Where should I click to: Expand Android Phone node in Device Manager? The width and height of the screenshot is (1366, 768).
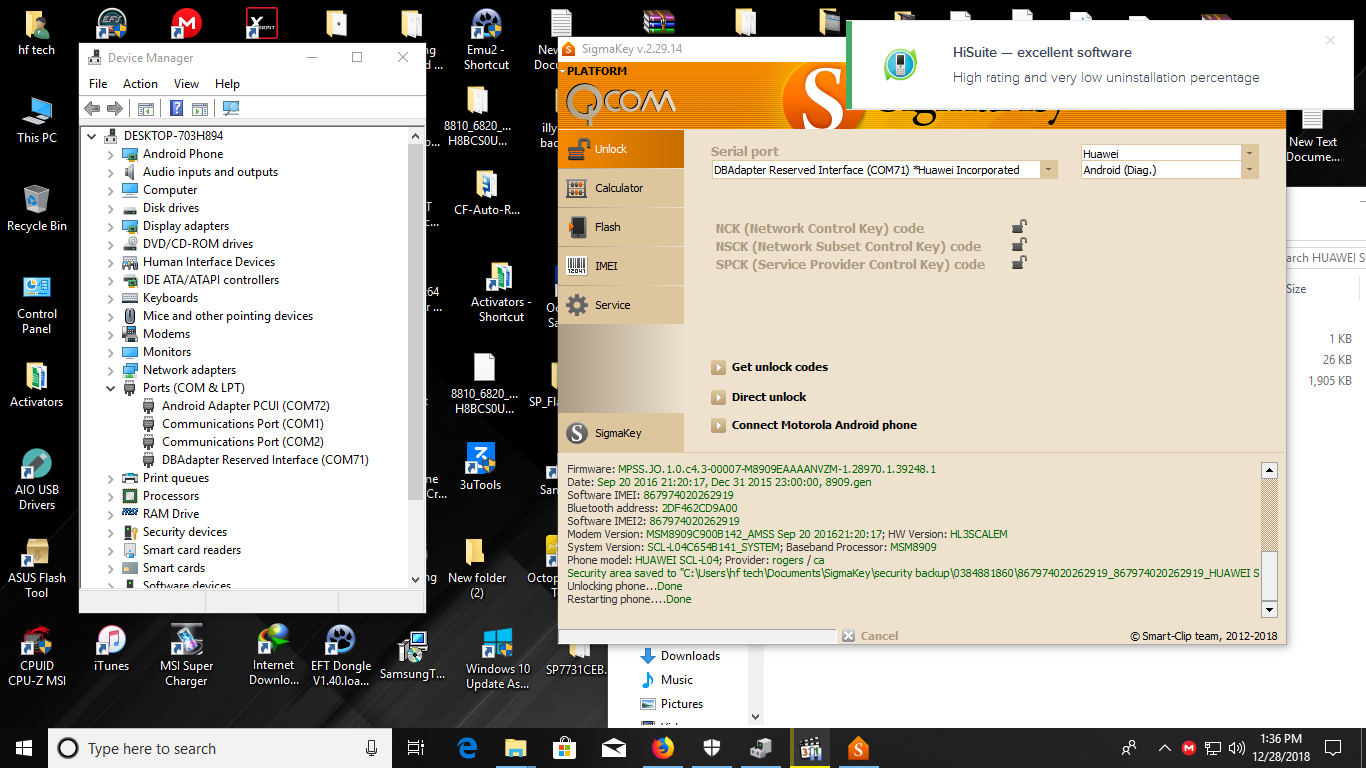pos(111,154)
